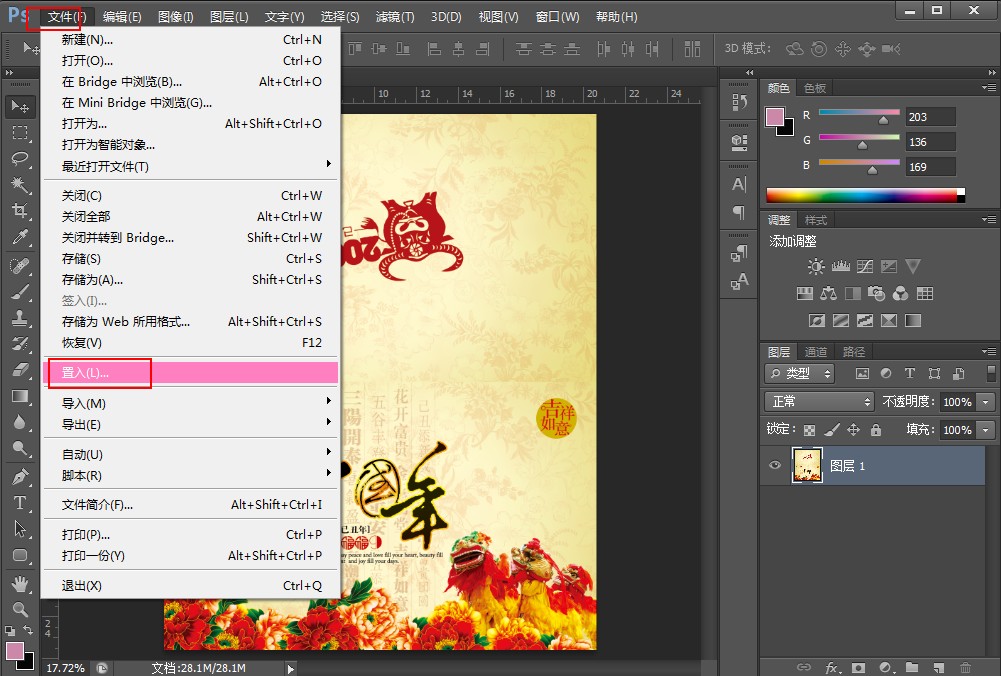Screen dimensions: 1001x676
Task: Select the Healing Brush bandage tool
Action: (x=20, y=264)
